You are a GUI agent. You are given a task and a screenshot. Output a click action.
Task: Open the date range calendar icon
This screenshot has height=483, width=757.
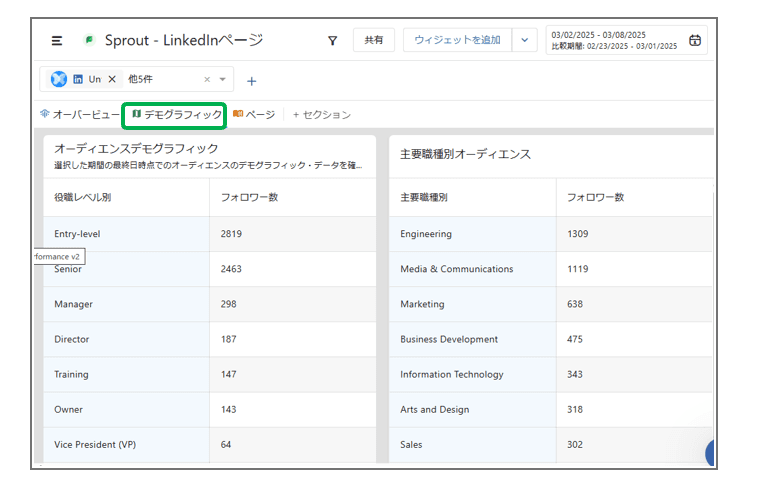(x=695, y=40)
